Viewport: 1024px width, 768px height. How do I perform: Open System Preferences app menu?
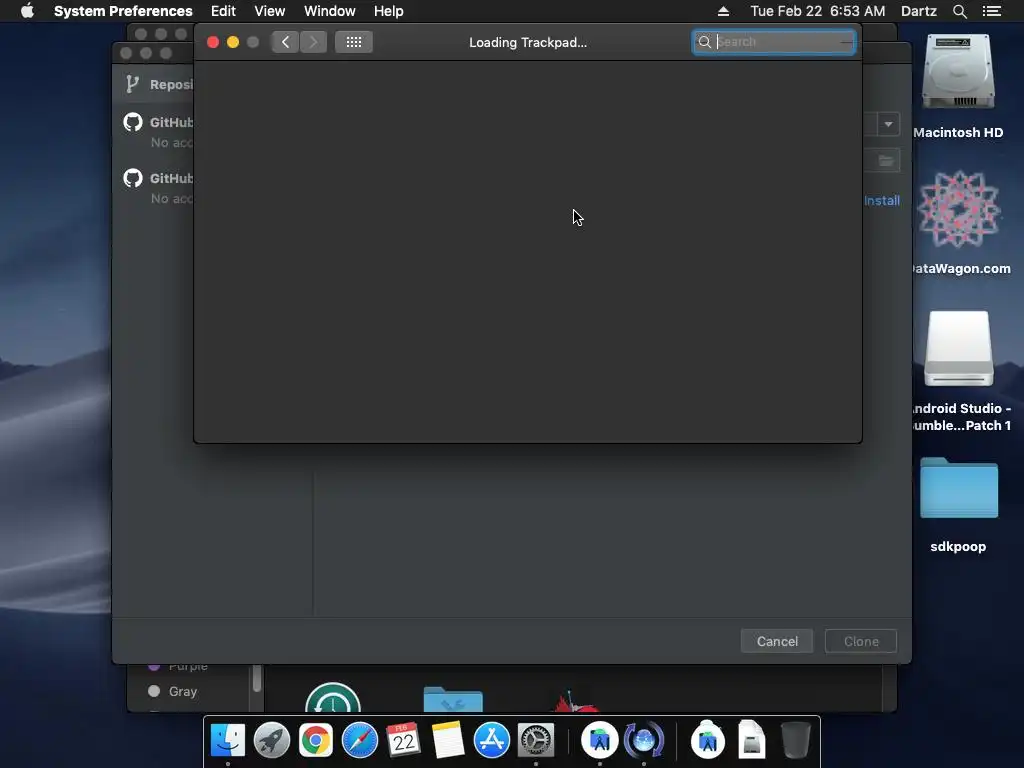pos(123,11)
